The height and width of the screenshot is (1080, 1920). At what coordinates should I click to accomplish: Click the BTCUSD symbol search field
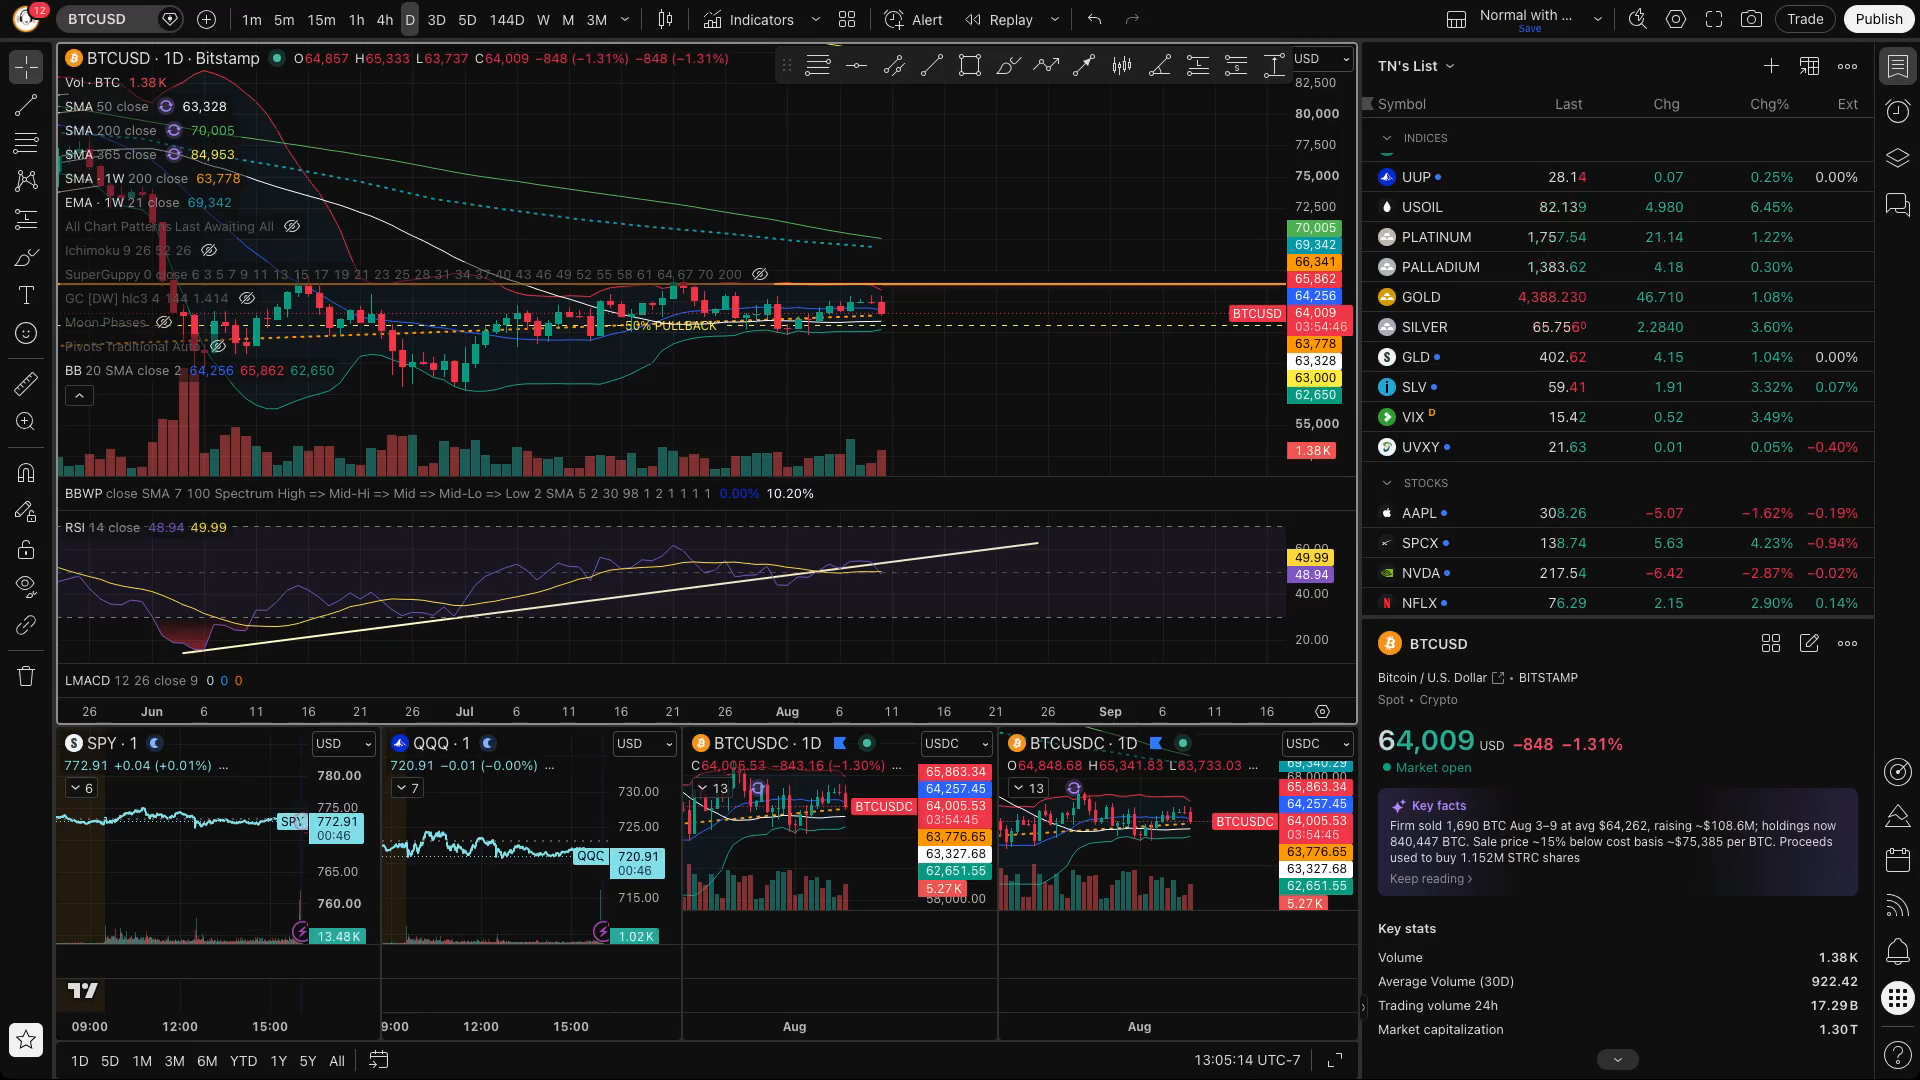pyautogui.click(x=108, y=19)
